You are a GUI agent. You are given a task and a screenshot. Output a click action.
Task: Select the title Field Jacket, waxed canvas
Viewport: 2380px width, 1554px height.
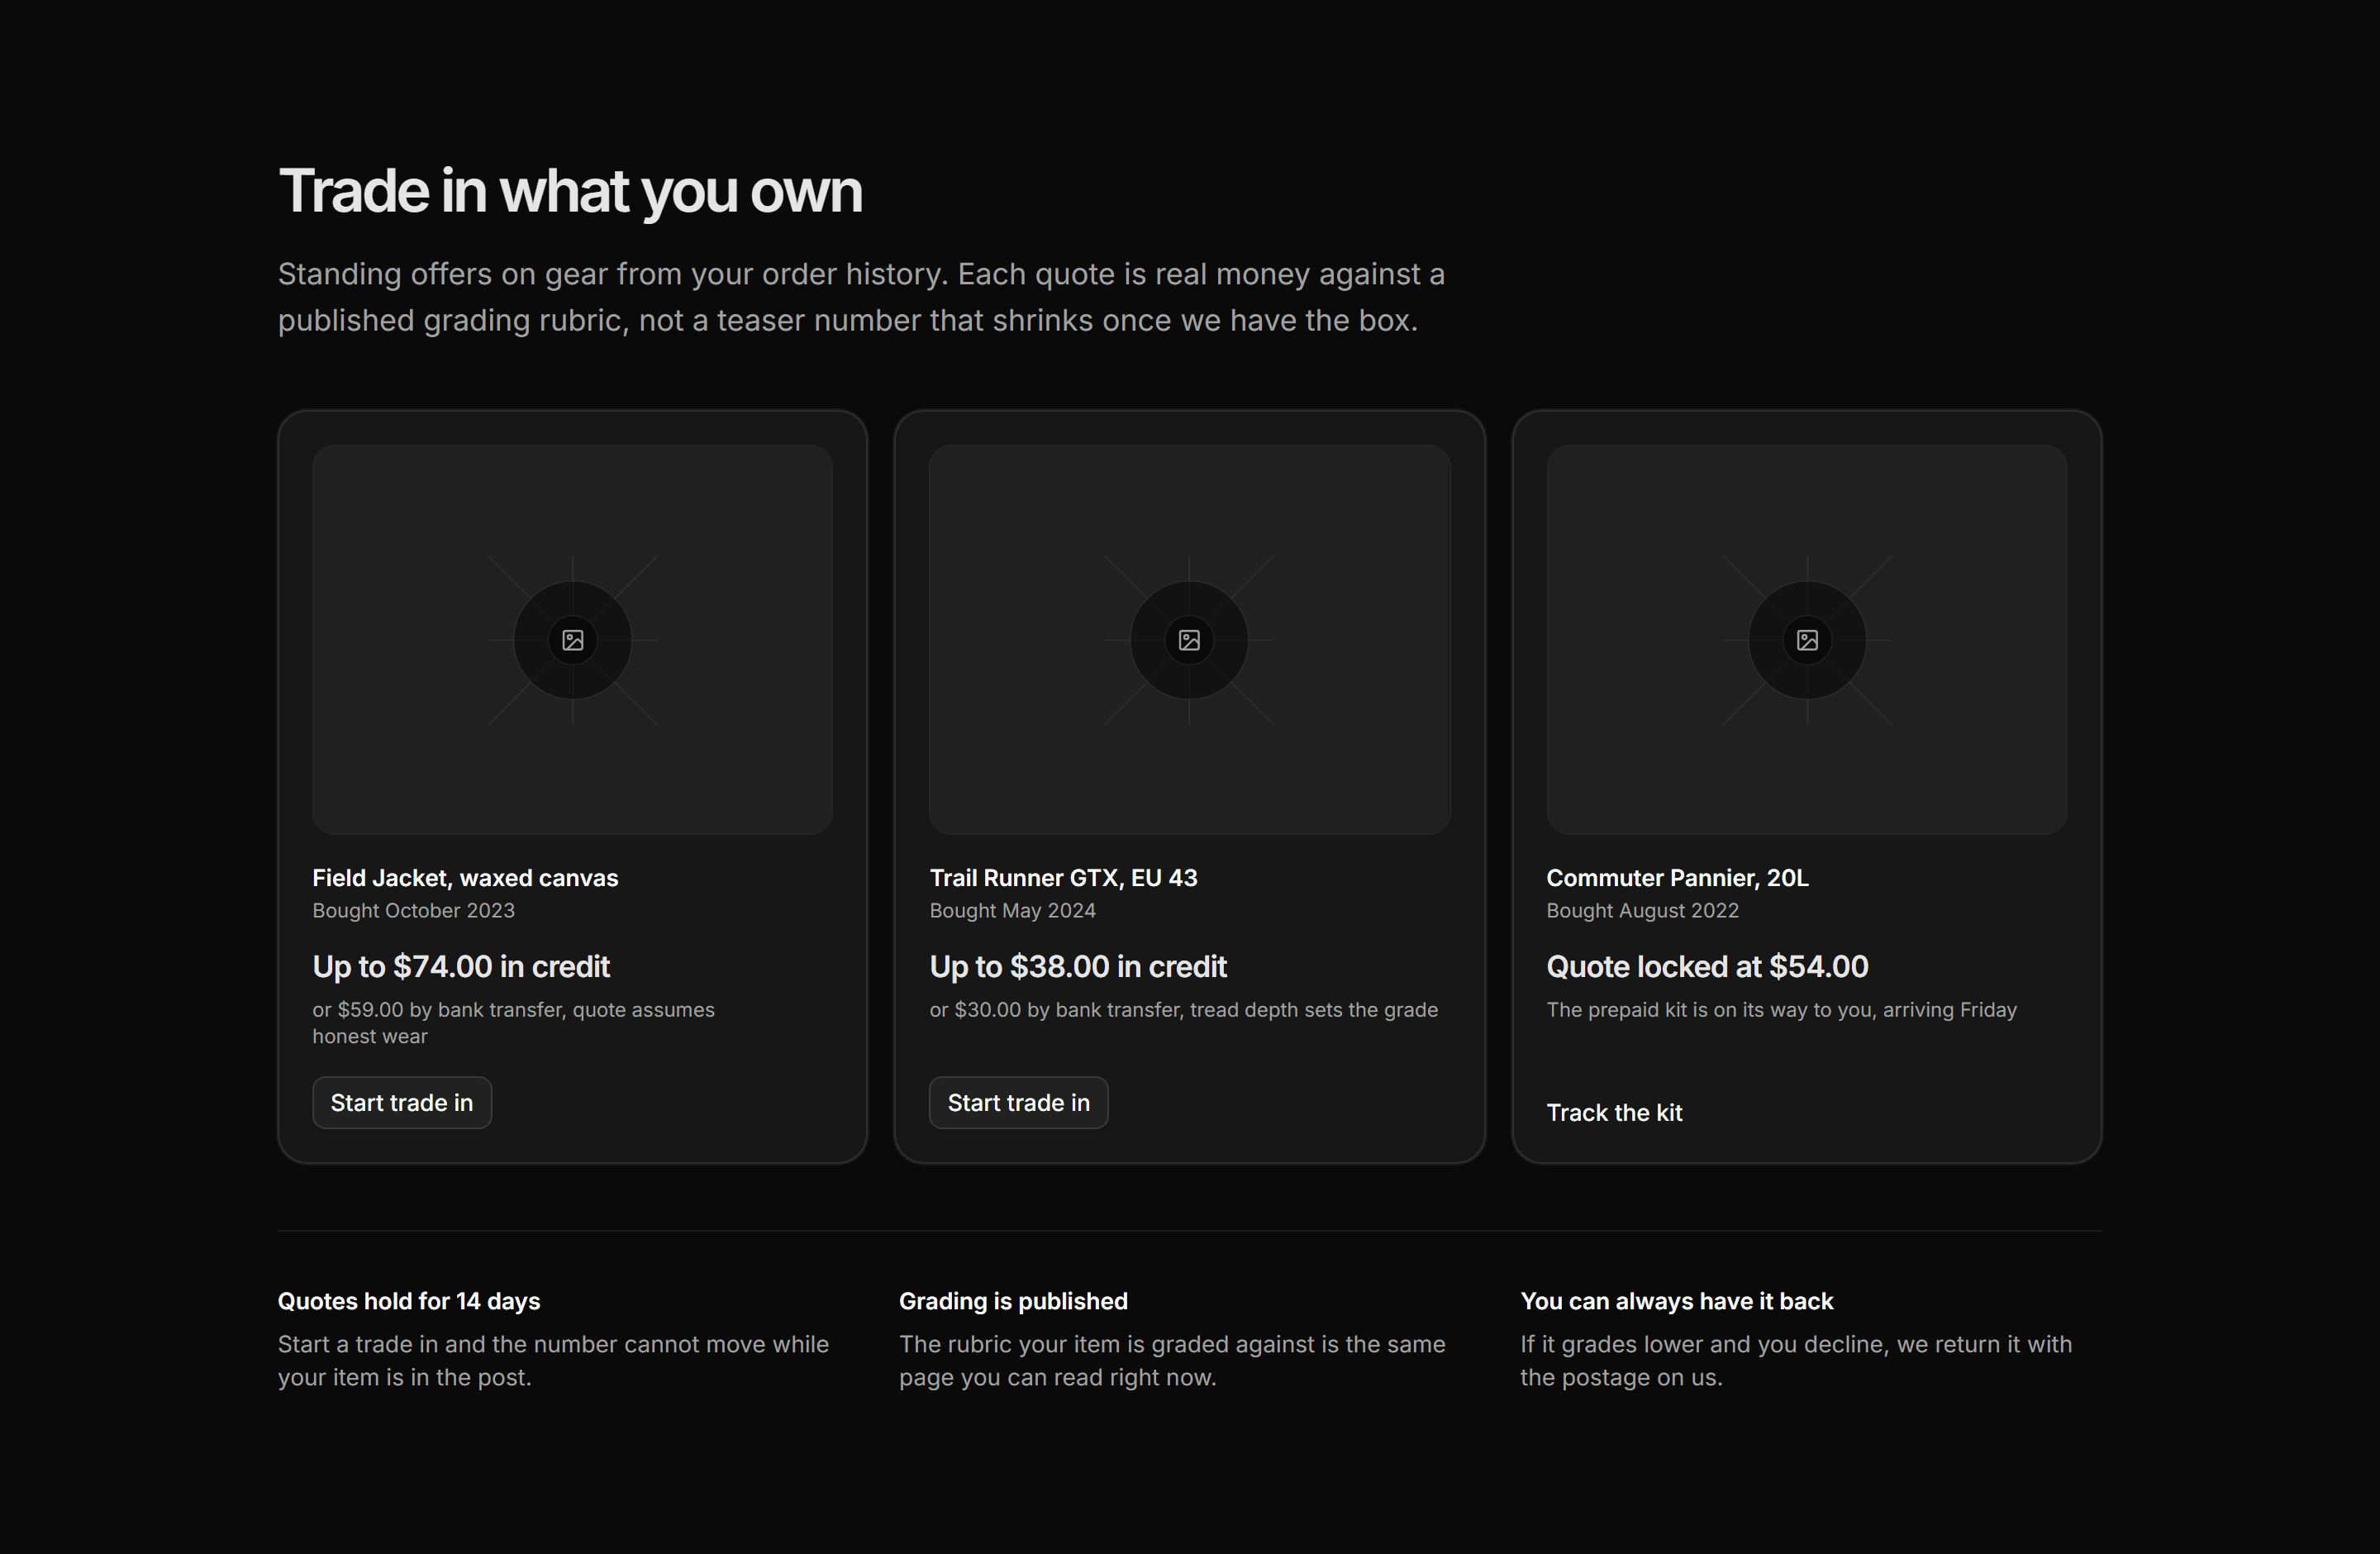[465, 878]
